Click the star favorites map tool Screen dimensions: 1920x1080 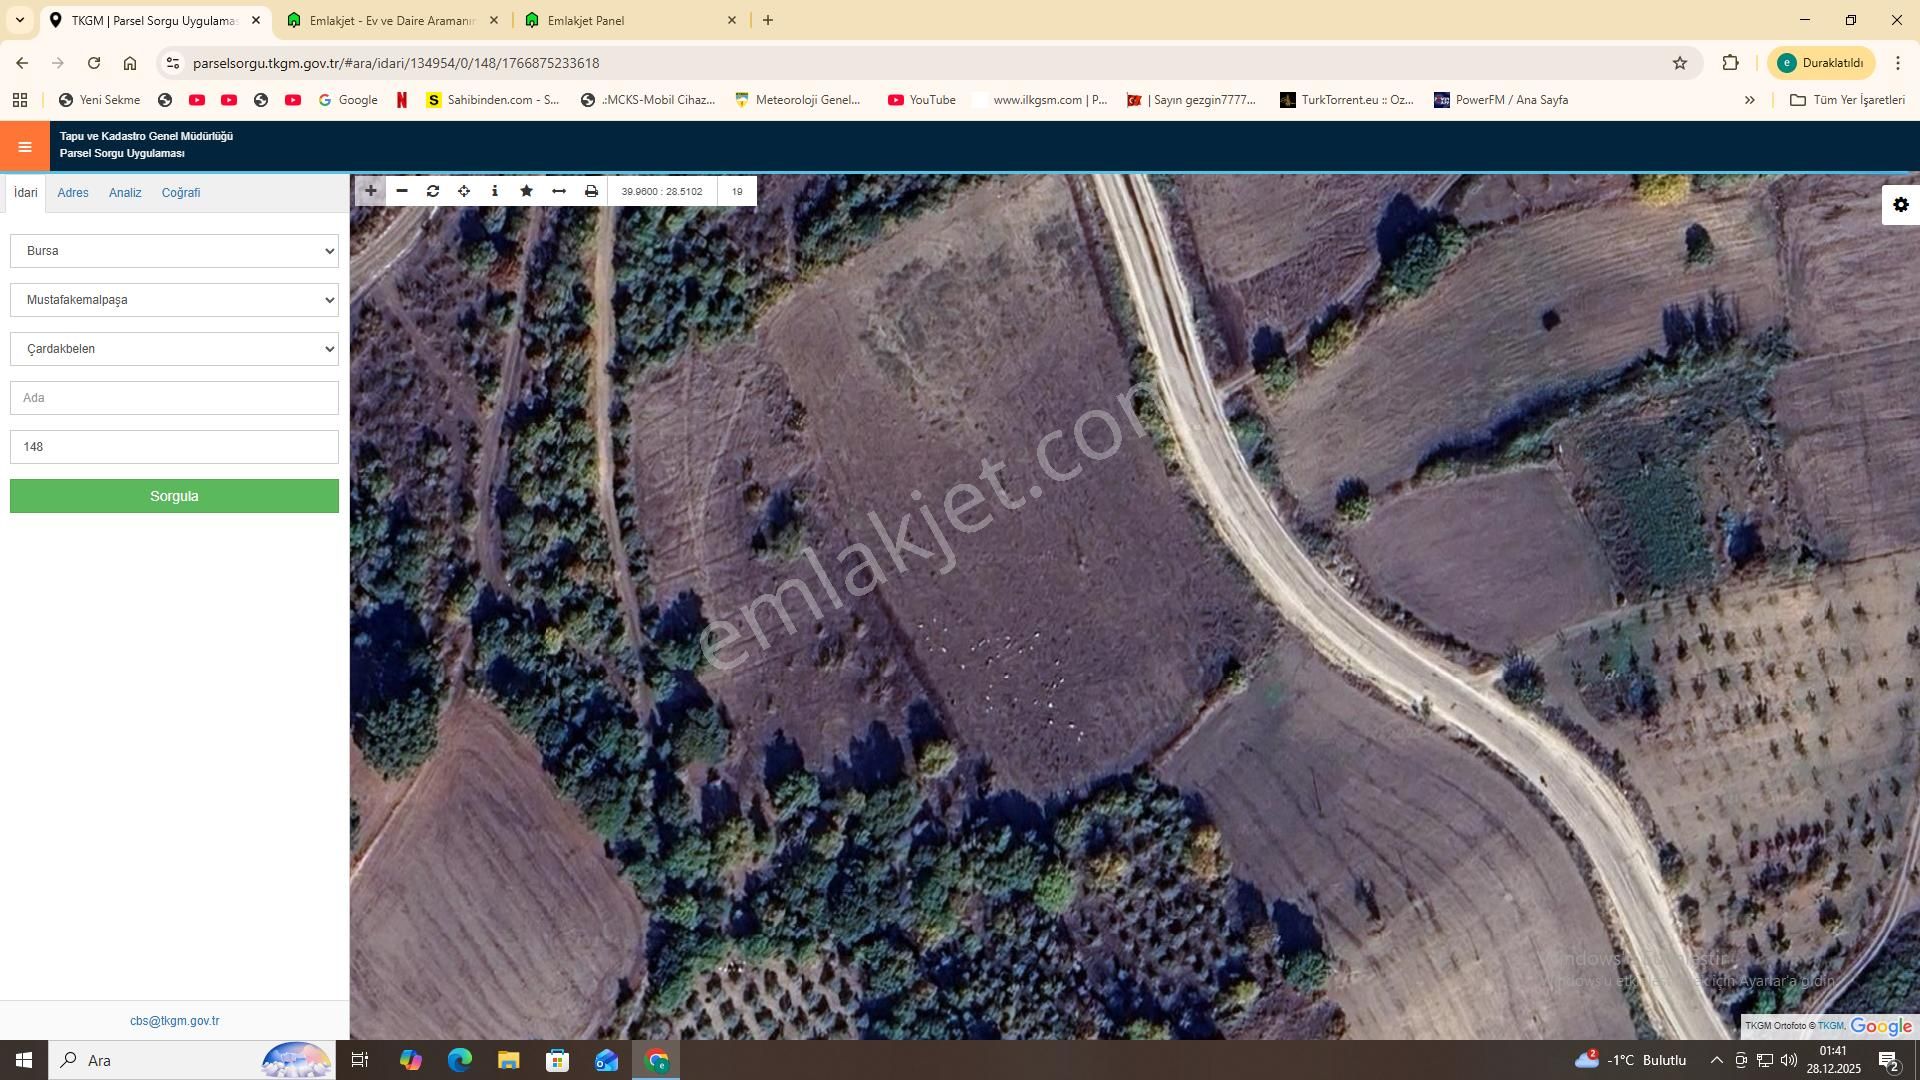click(x=527, y=191)
